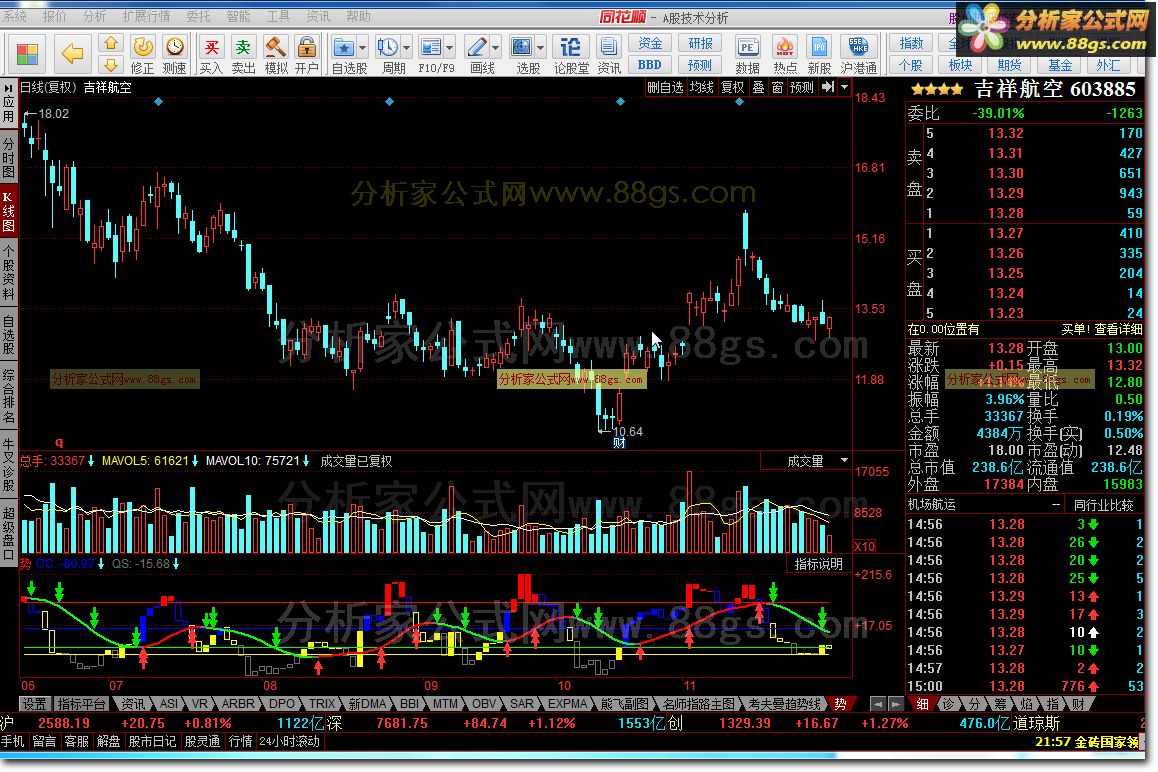
Task: Open the 测速 speed test clock icon
Action: (174, 47)
